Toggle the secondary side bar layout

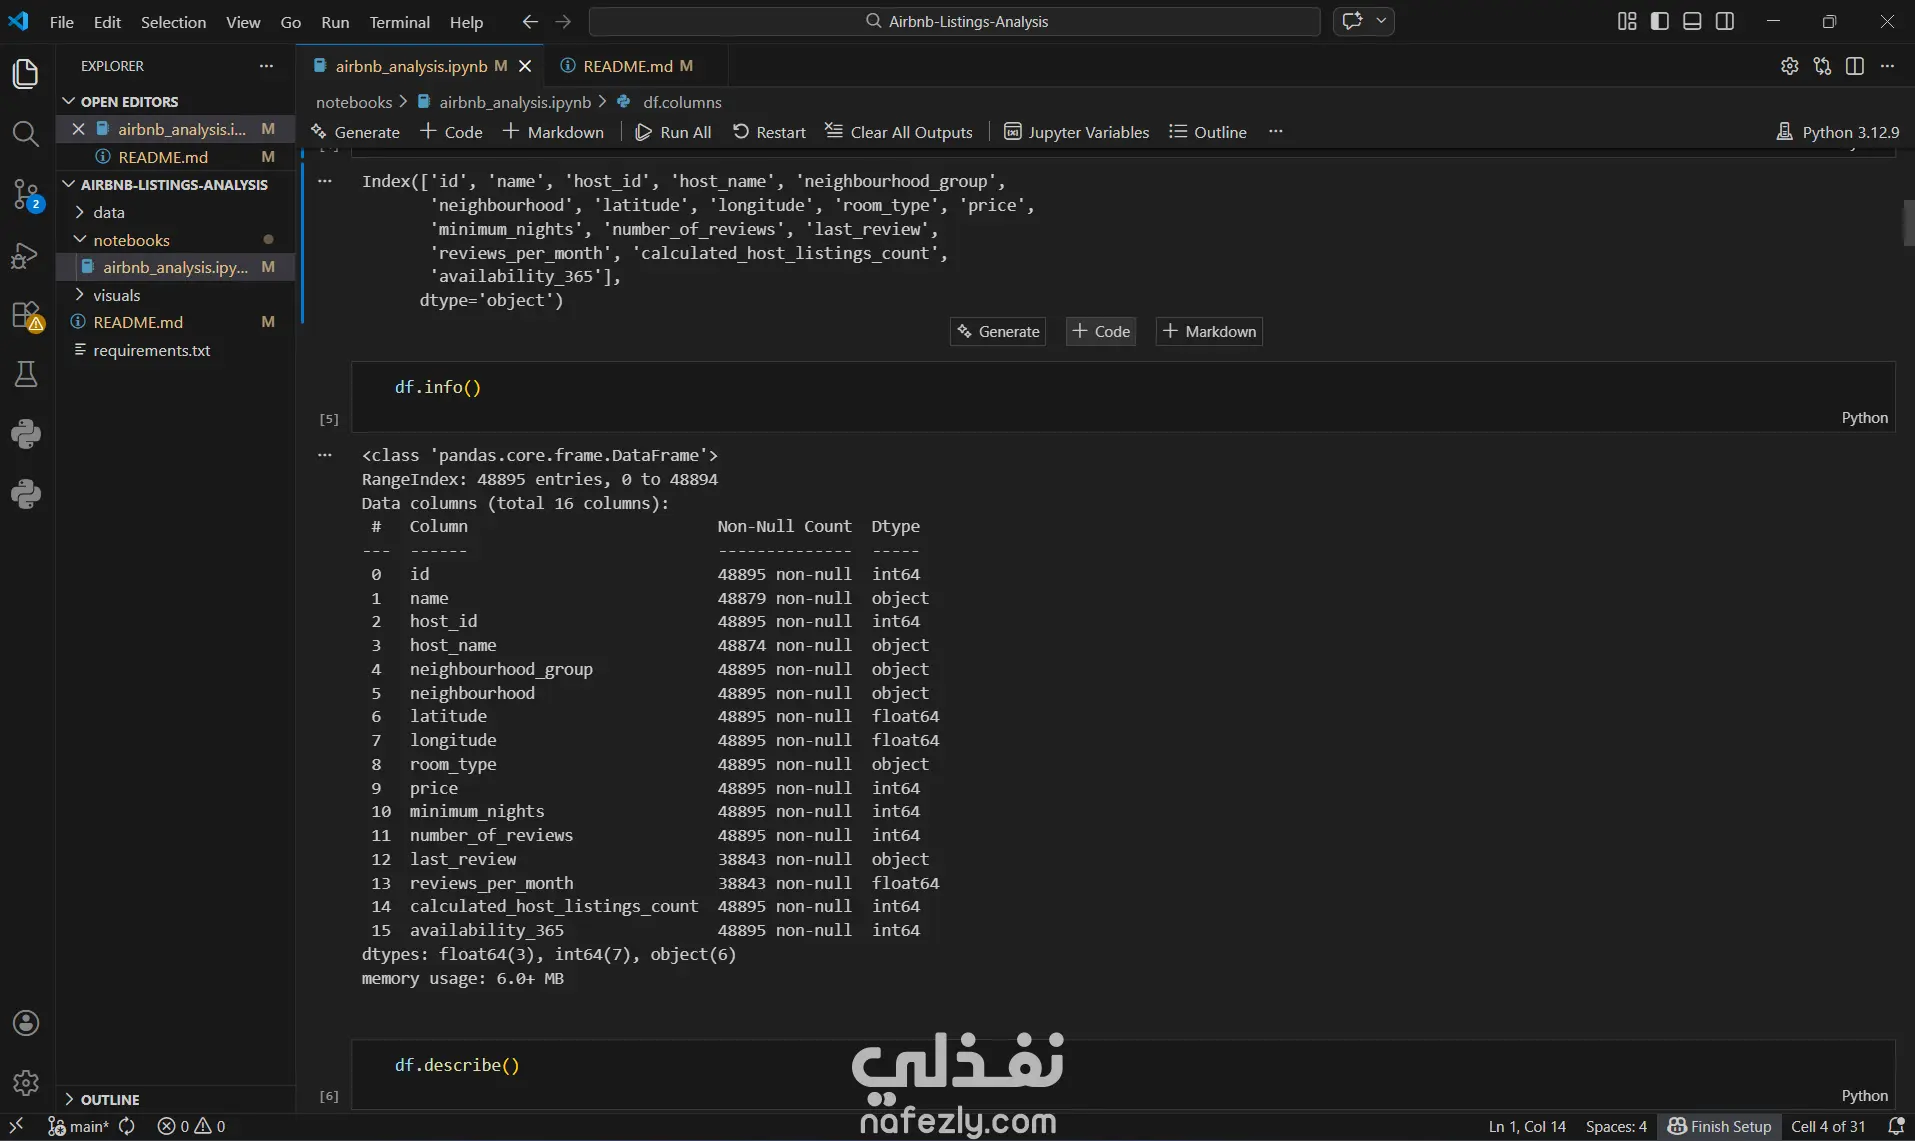pyautogui.click(x=1725, y=21)
